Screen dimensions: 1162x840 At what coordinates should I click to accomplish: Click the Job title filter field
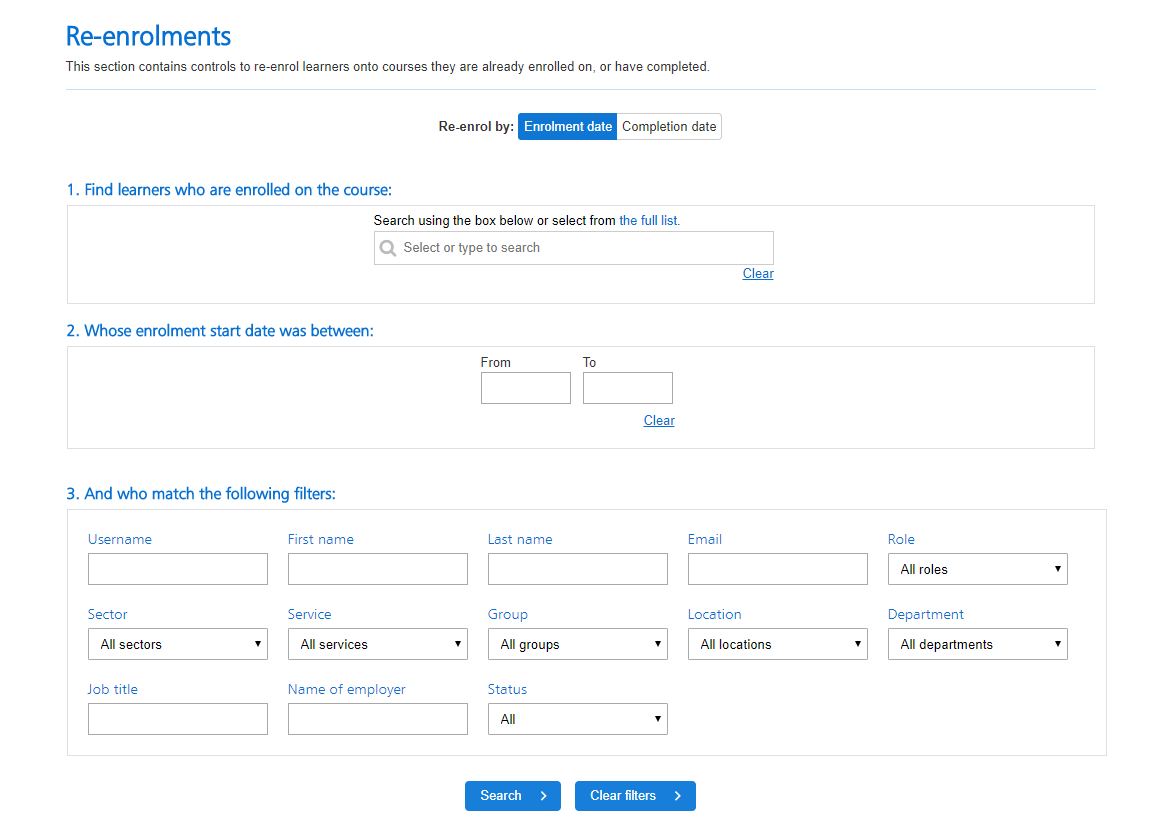pyautogui.click(x=178, y=718)
